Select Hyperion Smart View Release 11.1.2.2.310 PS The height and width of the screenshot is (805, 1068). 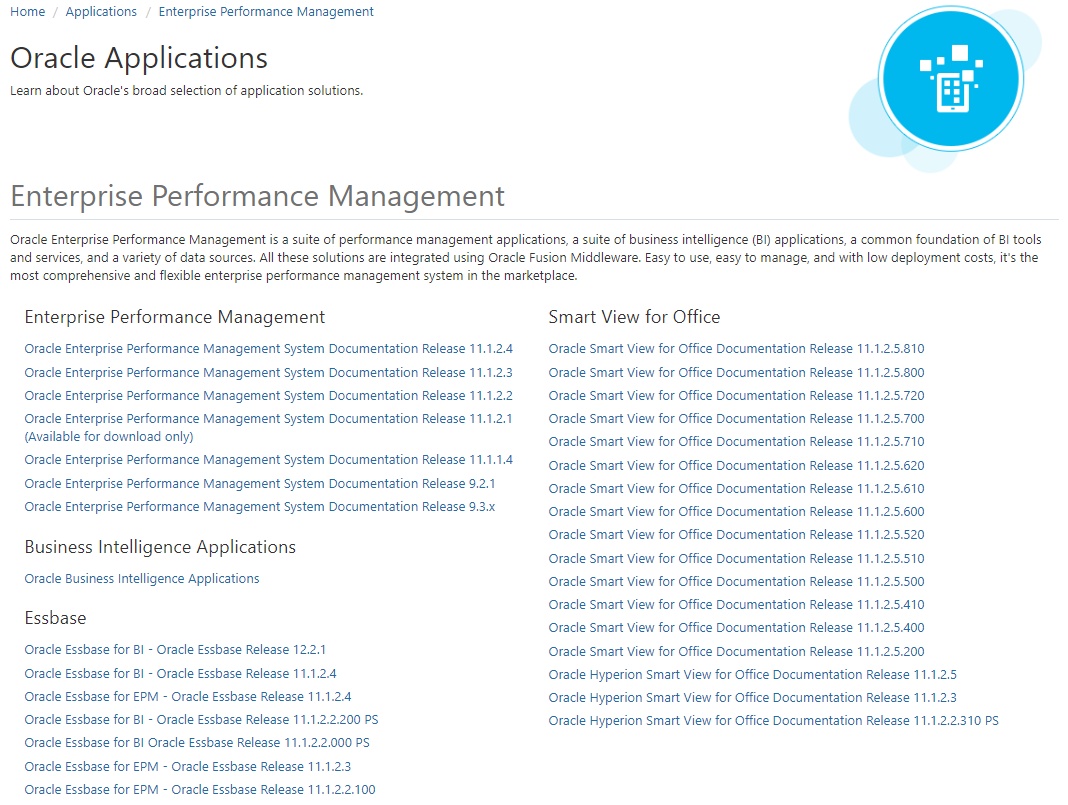[x=773, y=720]
